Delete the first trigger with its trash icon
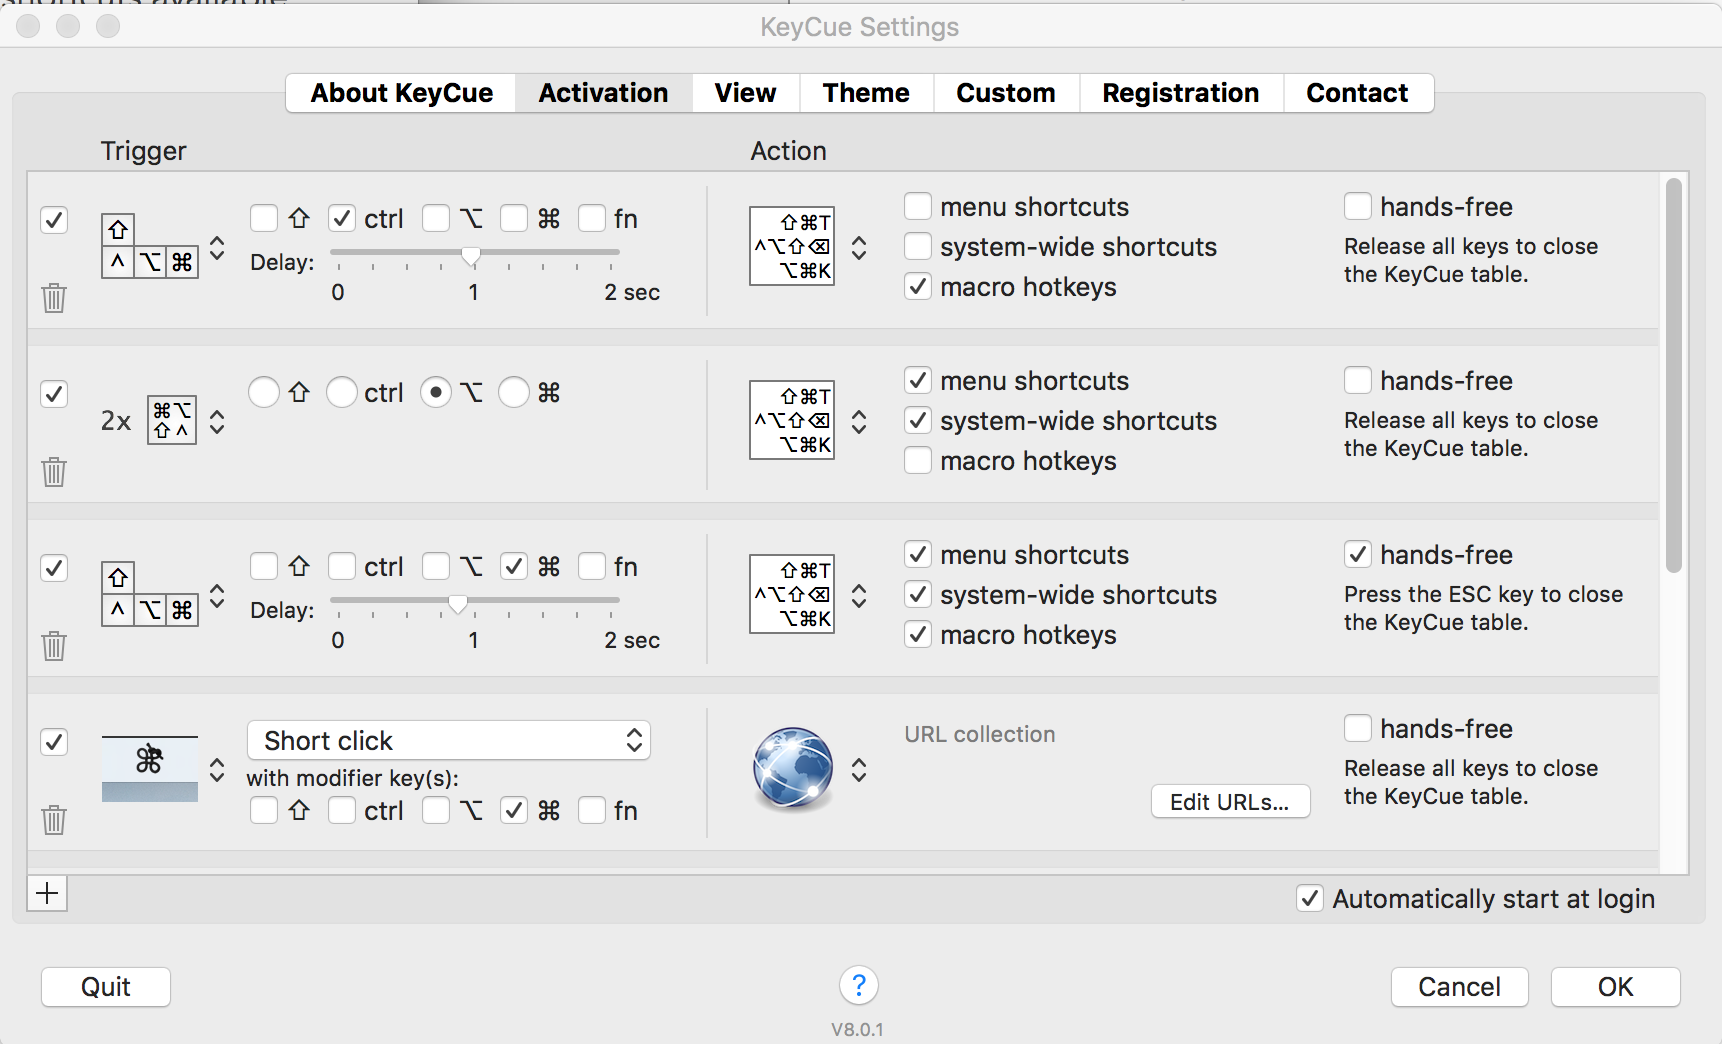 click(x=54, y=298)
